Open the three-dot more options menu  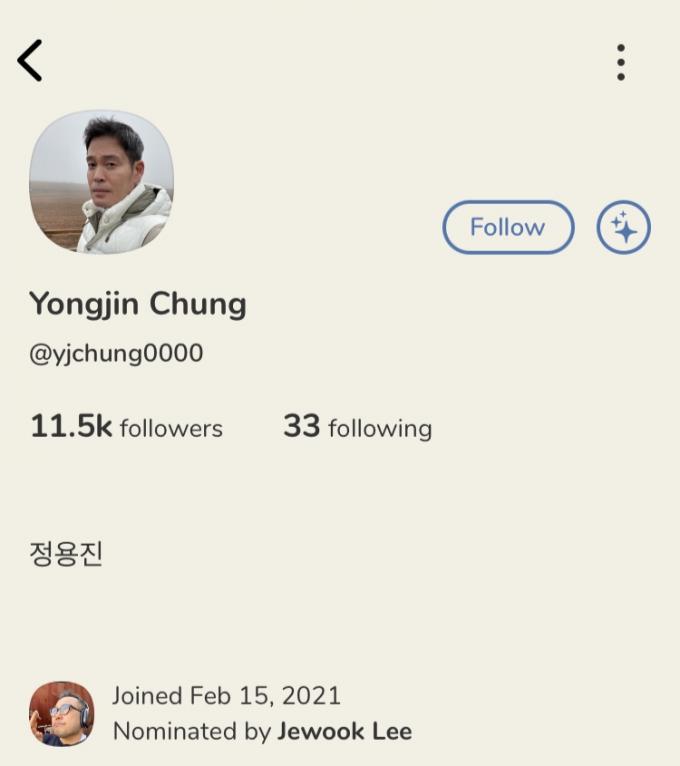[x=621, y=62]
